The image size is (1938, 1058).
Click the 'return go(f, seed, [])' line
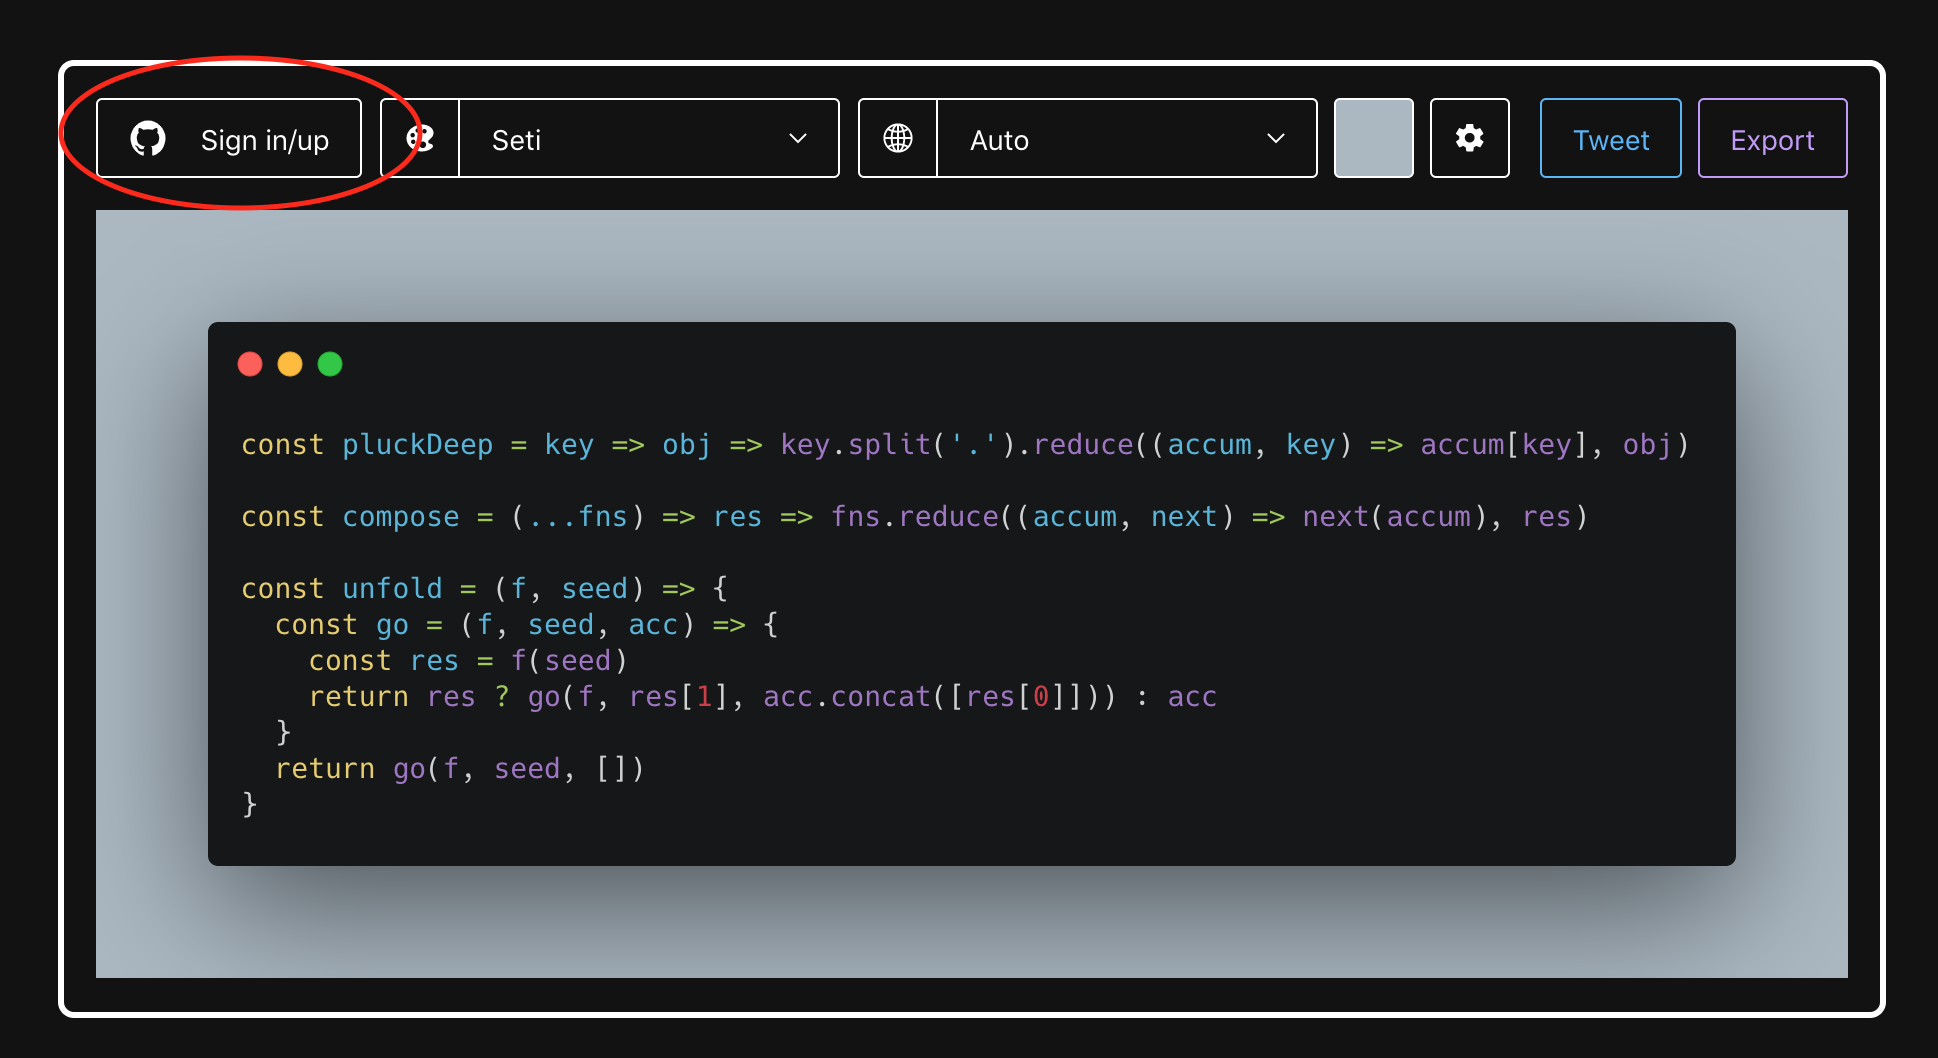460,769
